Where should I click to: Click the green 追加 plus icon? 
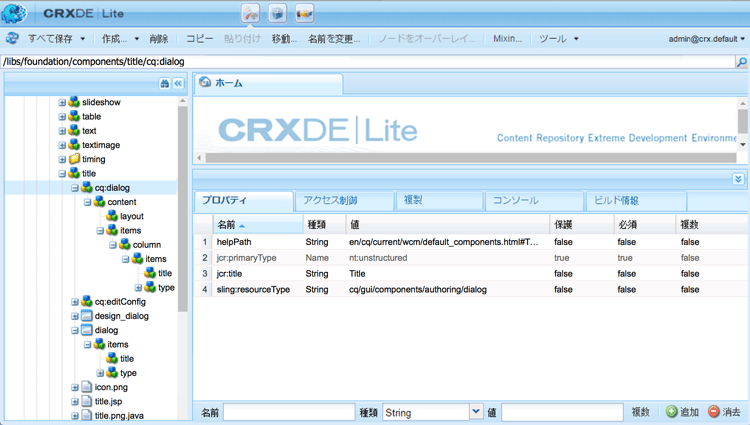point(672,411)
